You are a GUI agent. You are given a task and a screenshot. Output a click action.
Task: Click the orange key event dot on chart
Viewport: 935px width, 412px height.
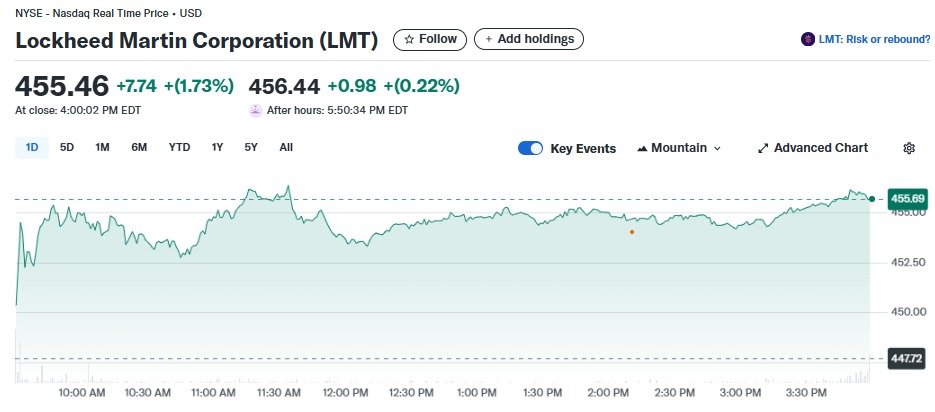click(632, 232)
